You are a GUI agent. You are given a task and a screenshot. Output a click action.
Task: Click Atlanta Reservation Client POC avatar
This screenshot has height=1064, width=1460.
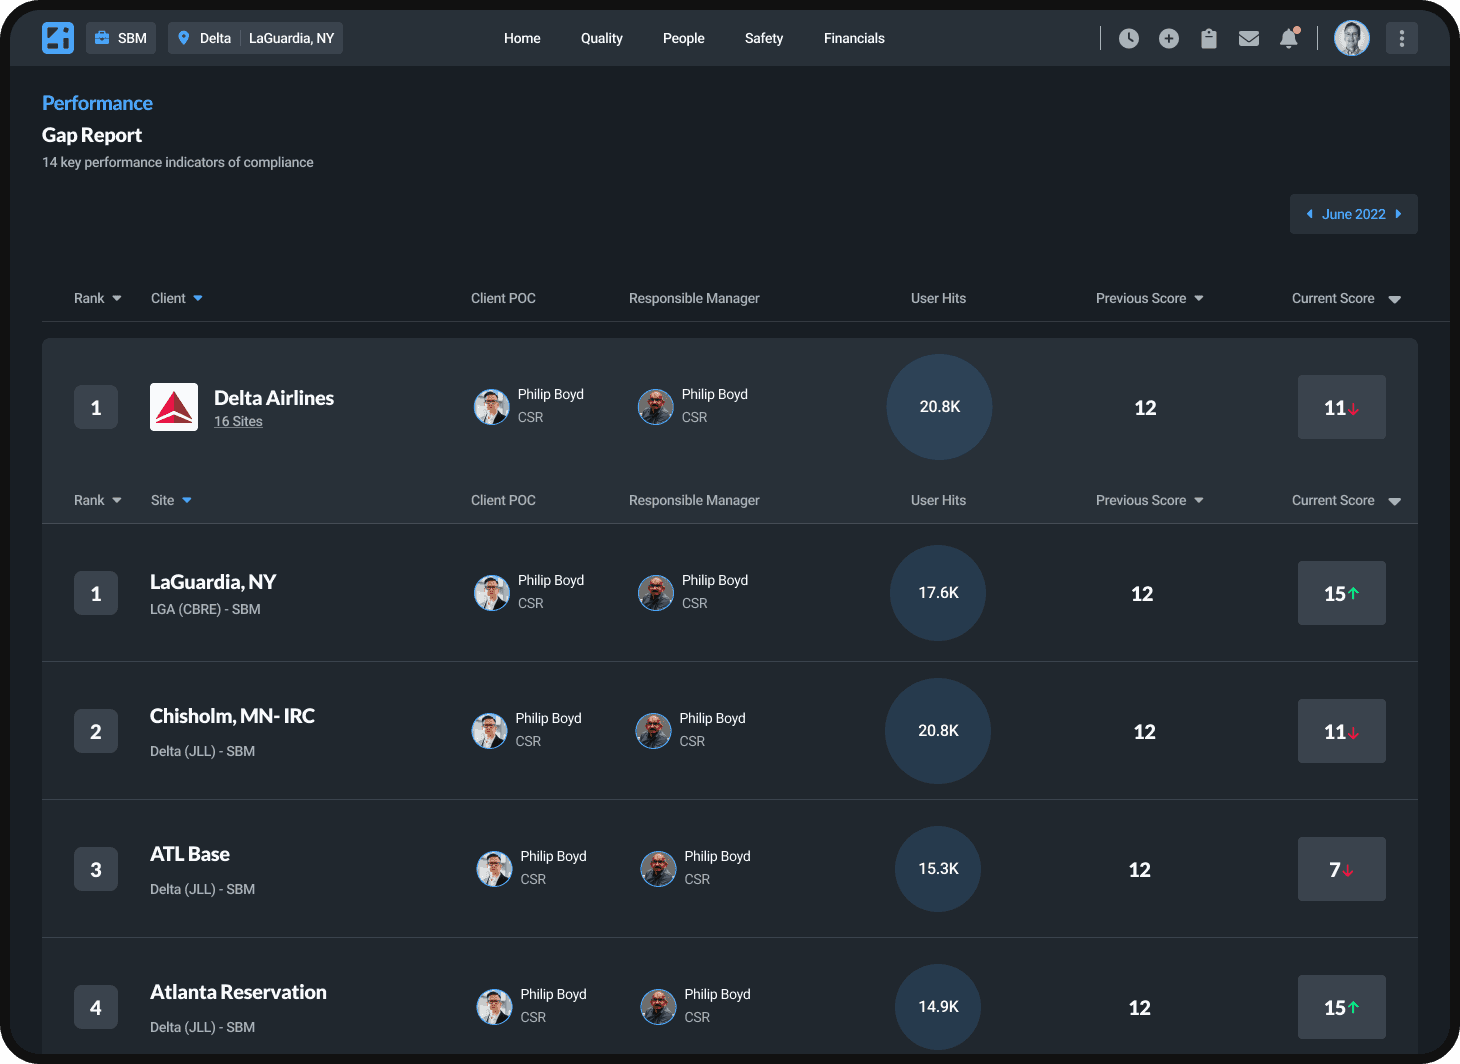tap(494, 1007)
